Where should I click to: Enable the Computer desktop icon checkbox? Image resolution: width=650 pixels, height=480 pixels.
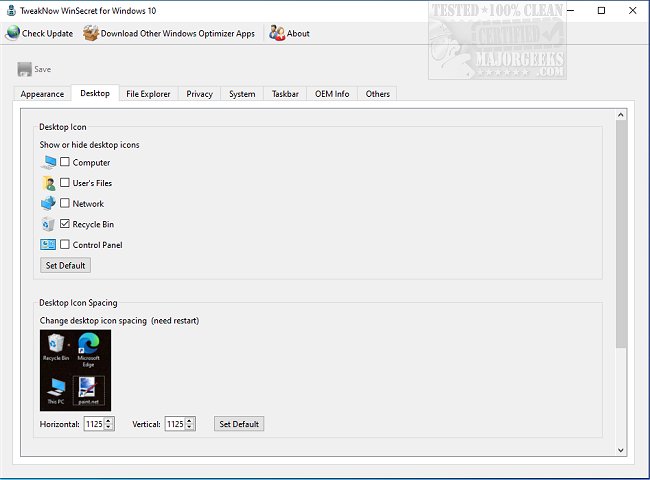tap(65, 162)
